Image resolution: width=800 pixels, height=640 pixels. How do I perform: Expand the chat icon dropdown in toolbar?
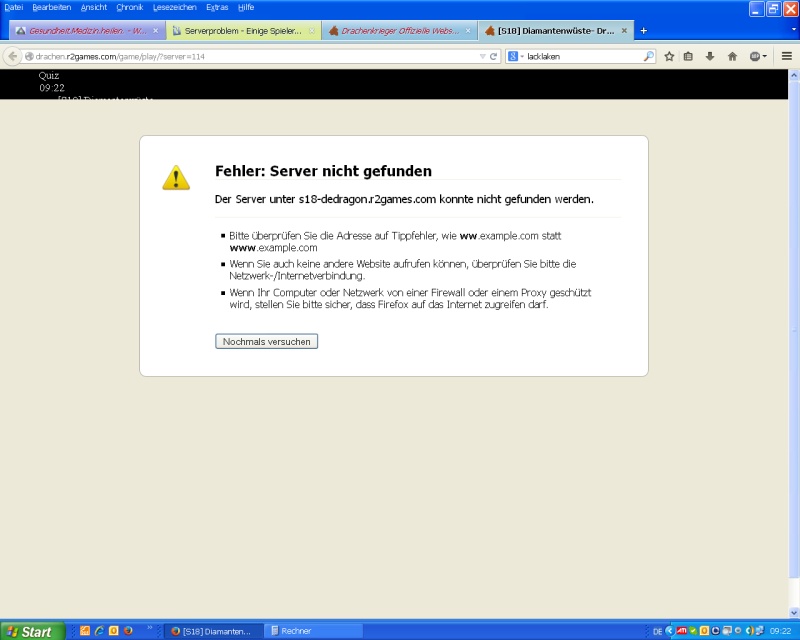click(x=765, y=56)
